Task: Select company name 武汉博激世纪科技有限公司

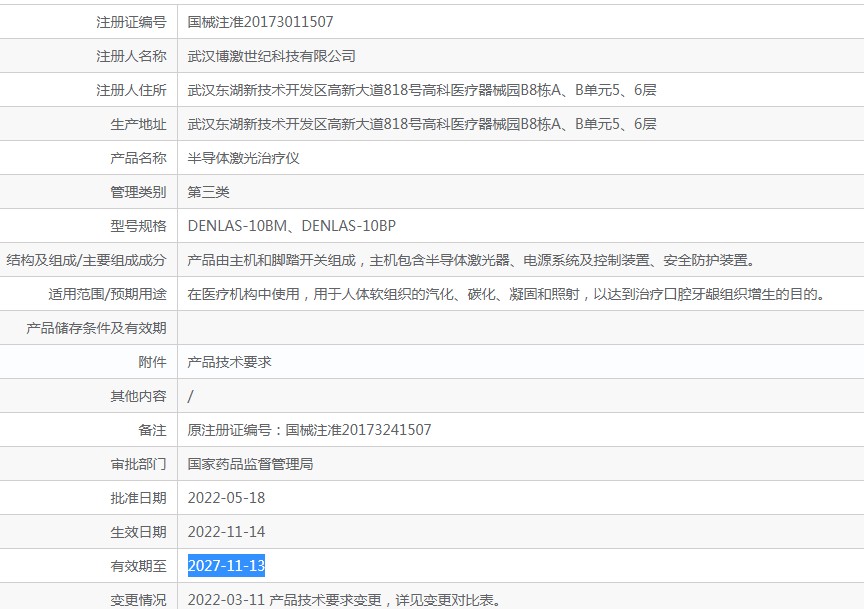Action: [271, 56]
